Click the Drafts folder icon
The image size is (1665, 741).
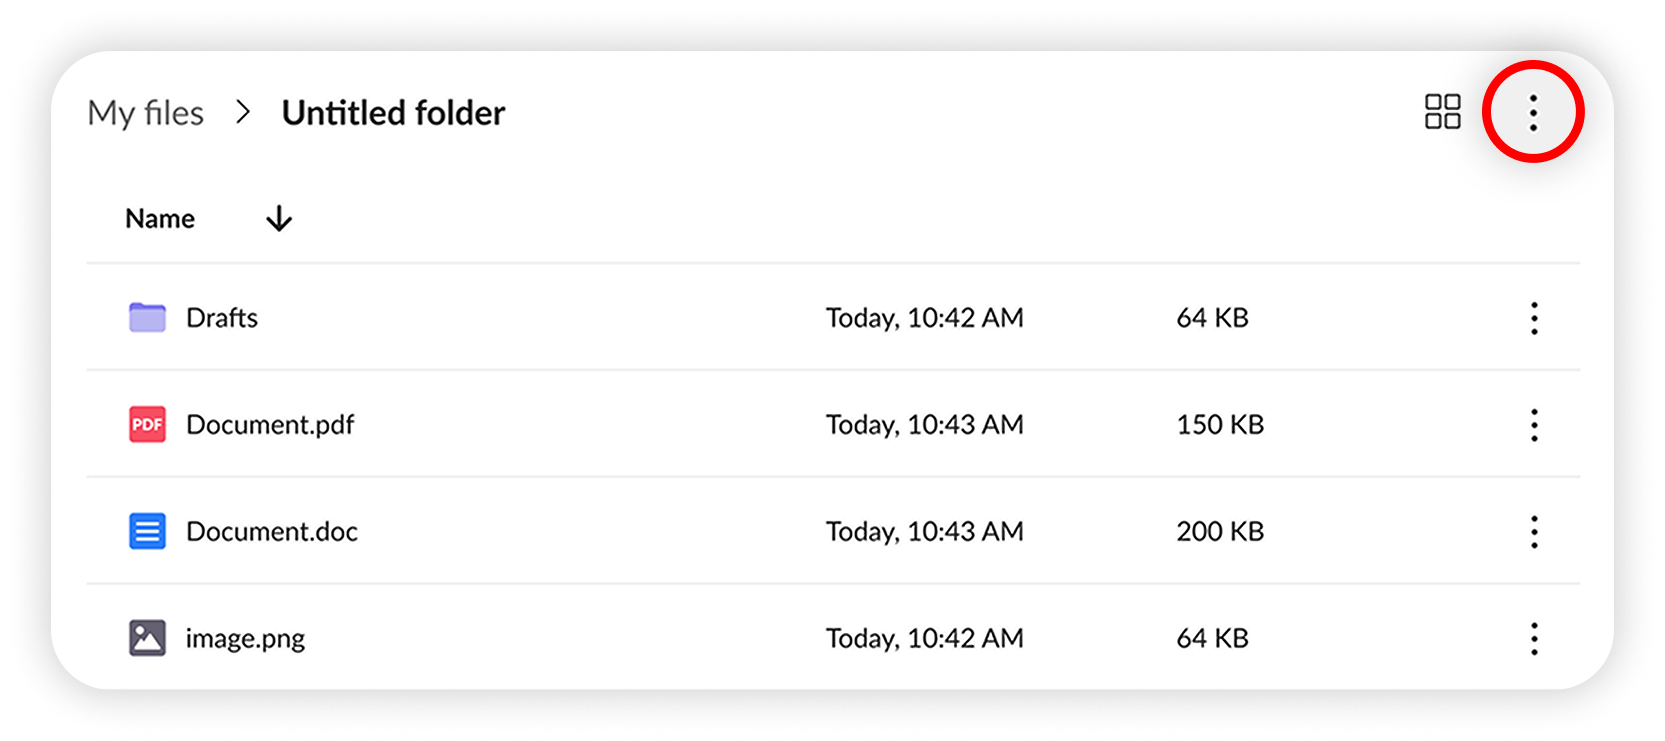(146, 317)
